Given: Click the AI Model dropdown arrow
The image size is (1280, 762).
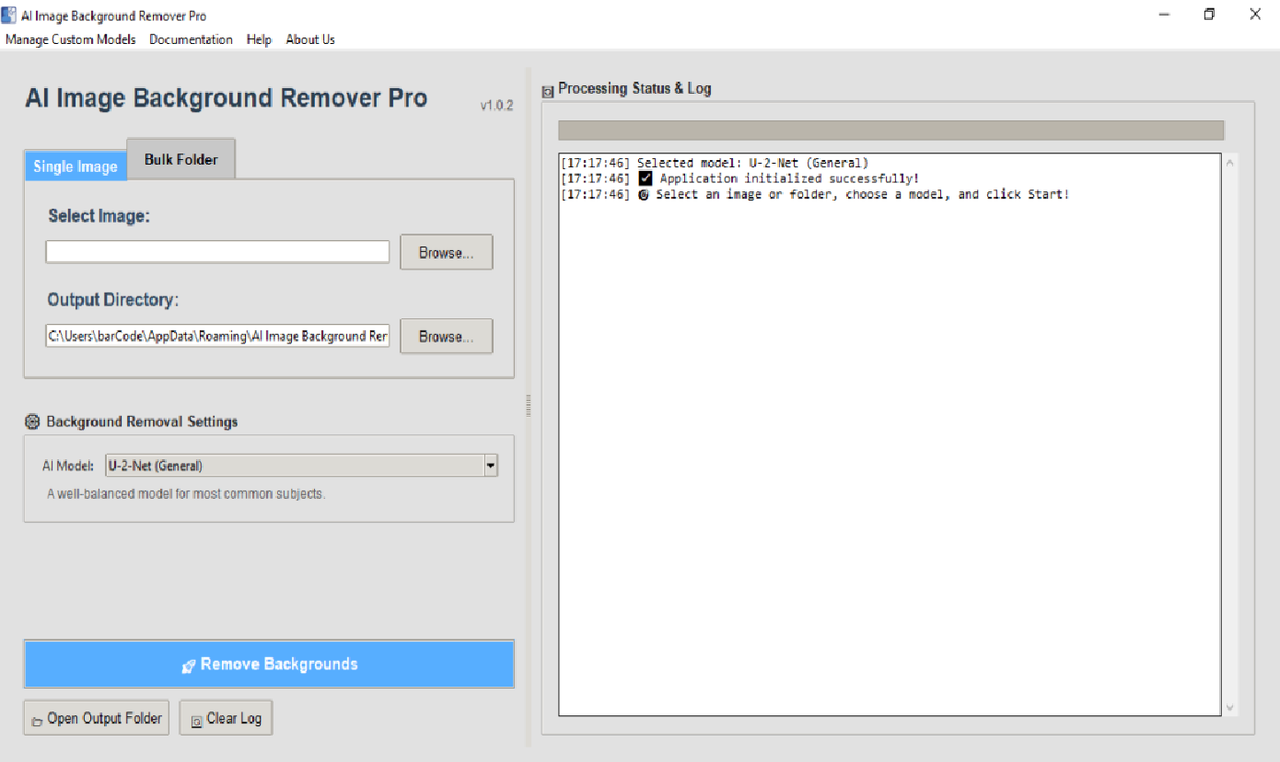Looking at the screenshot, I should click(x=490, y=465).
